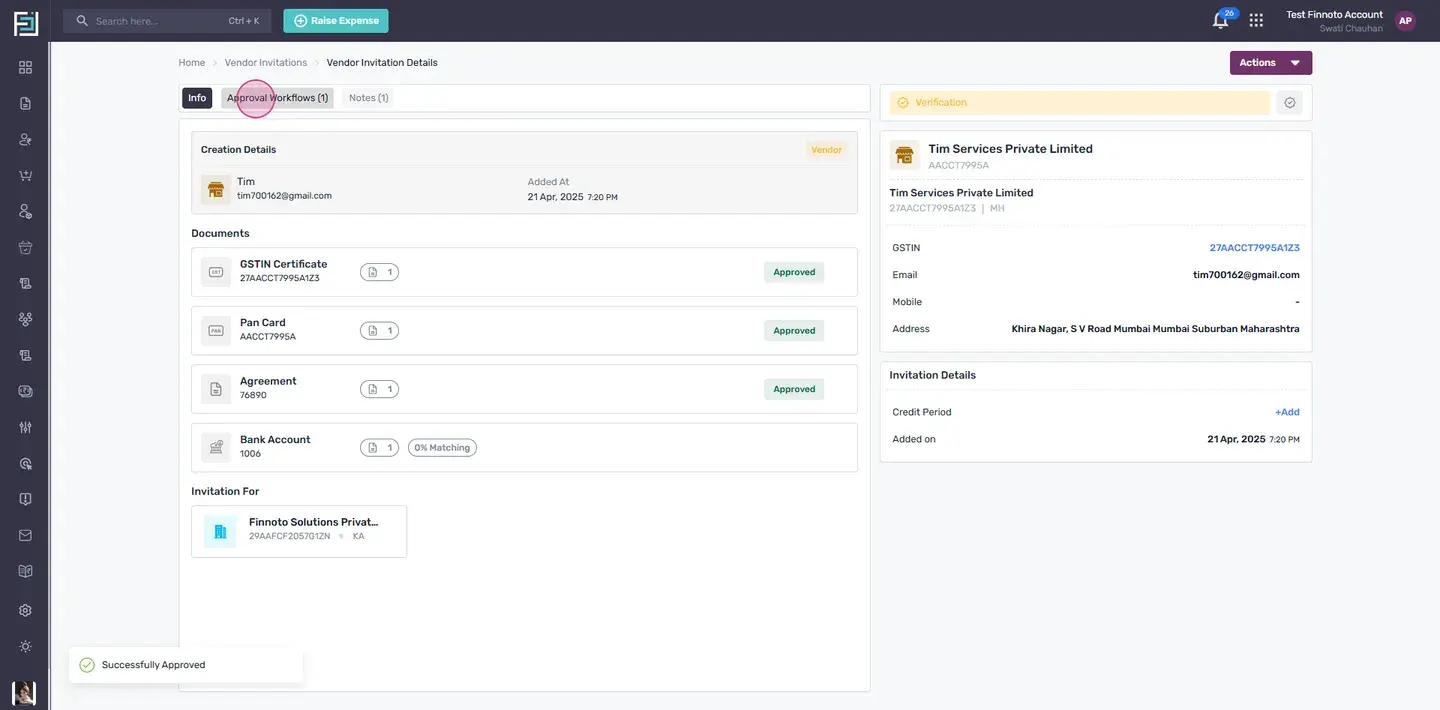The image size is (1440, 710).
Task: Open GSTIN Certificate file count badge
Action: pos(379,272)
